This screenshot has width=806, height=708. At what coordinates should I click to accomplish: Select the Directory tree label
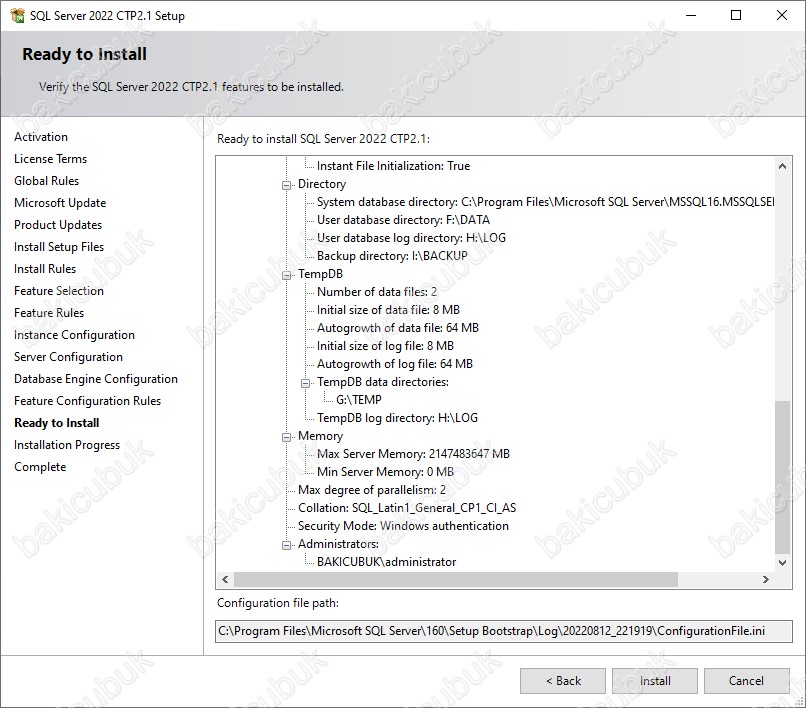pyautogui.click(x=322, y=184)
